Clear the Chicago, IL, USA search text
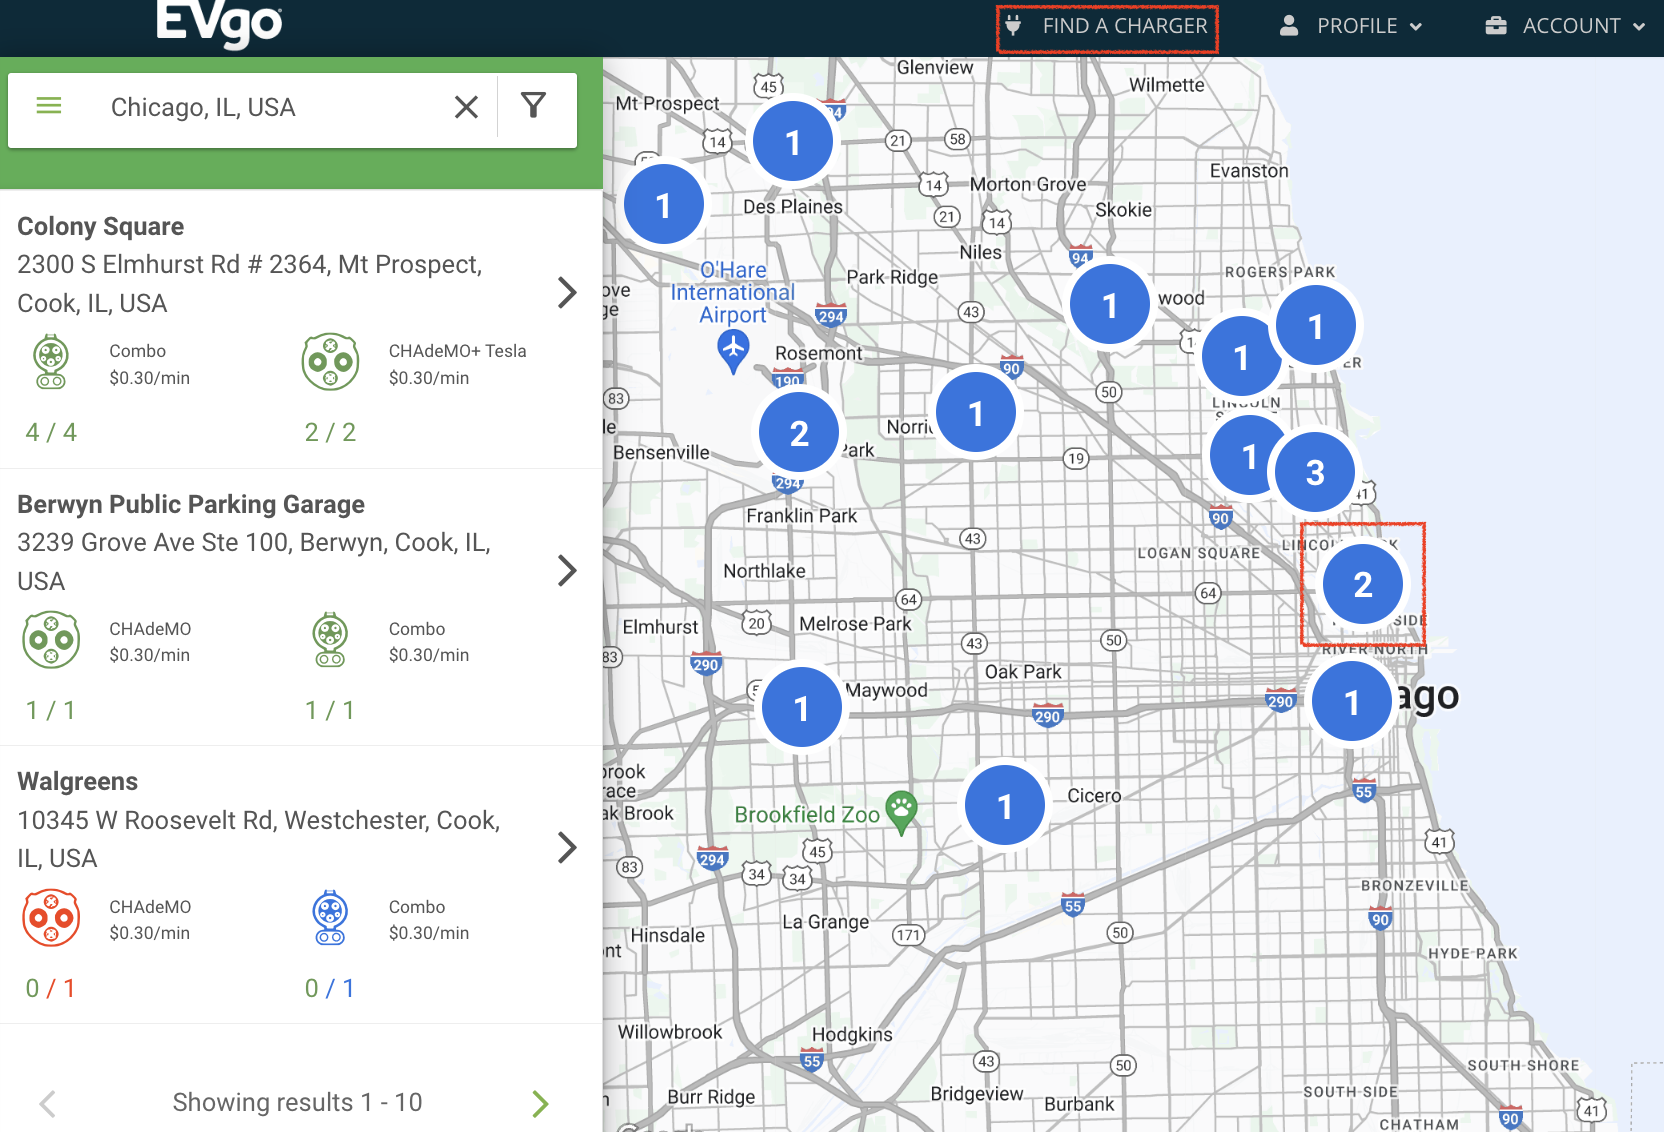This screenshot has height=1132, width=1664. tap(466, 107)
